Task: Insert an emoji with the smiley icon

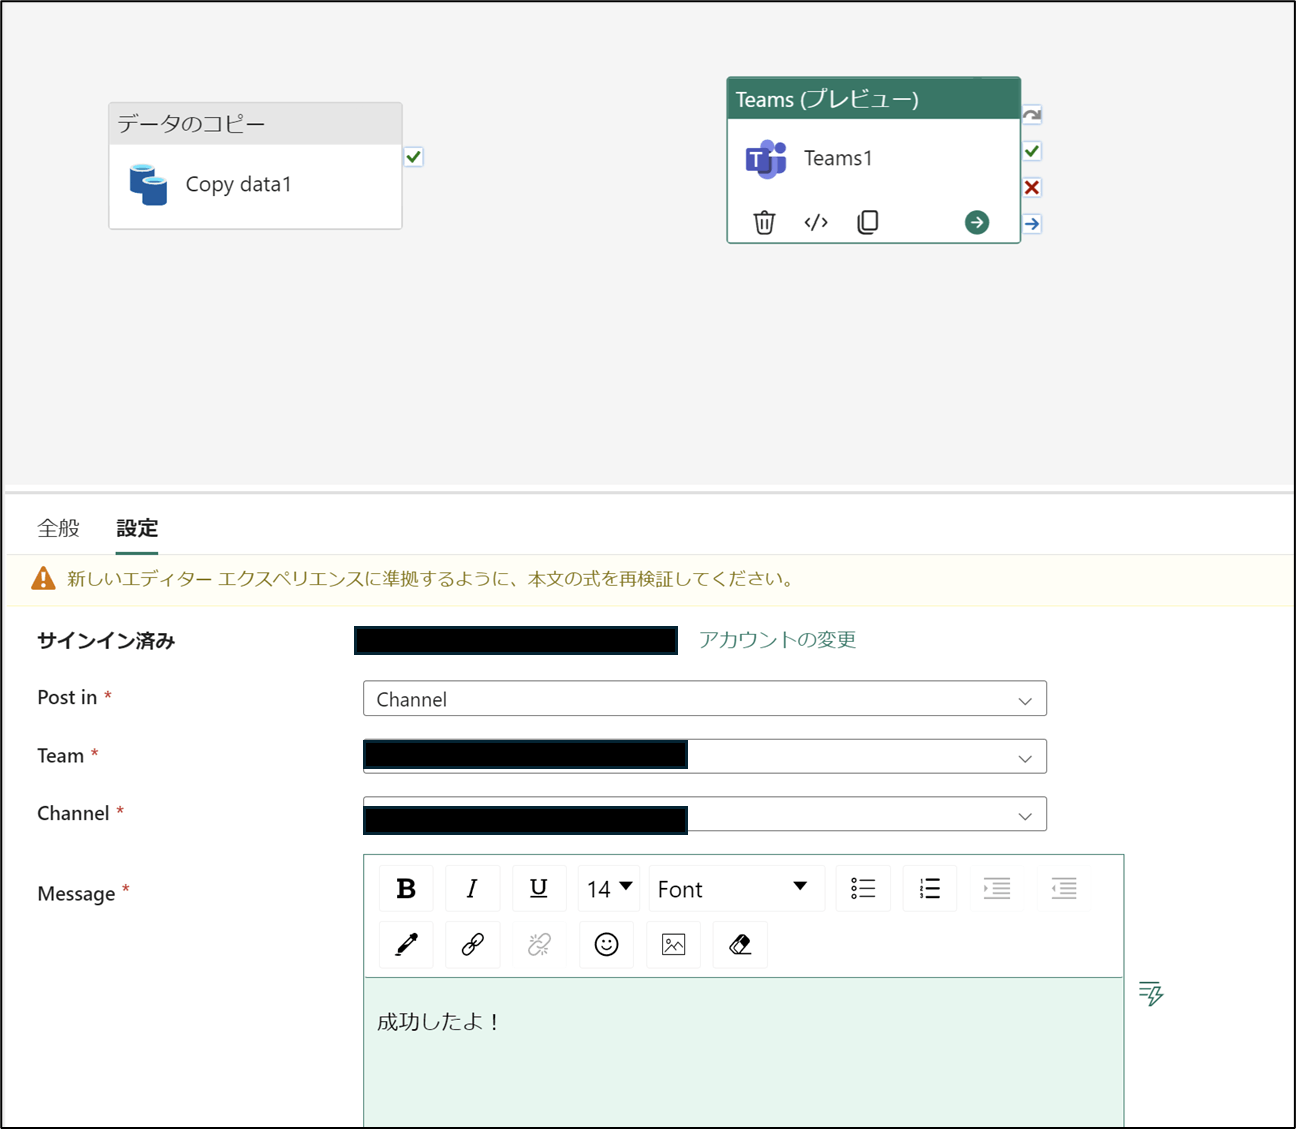Action: (606, 944)
